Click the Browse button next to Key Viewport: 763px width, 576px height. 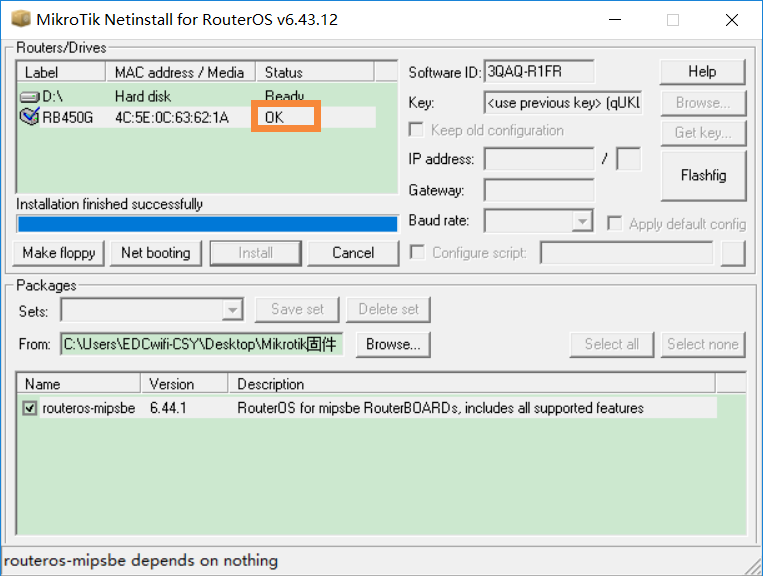point(703,103)
